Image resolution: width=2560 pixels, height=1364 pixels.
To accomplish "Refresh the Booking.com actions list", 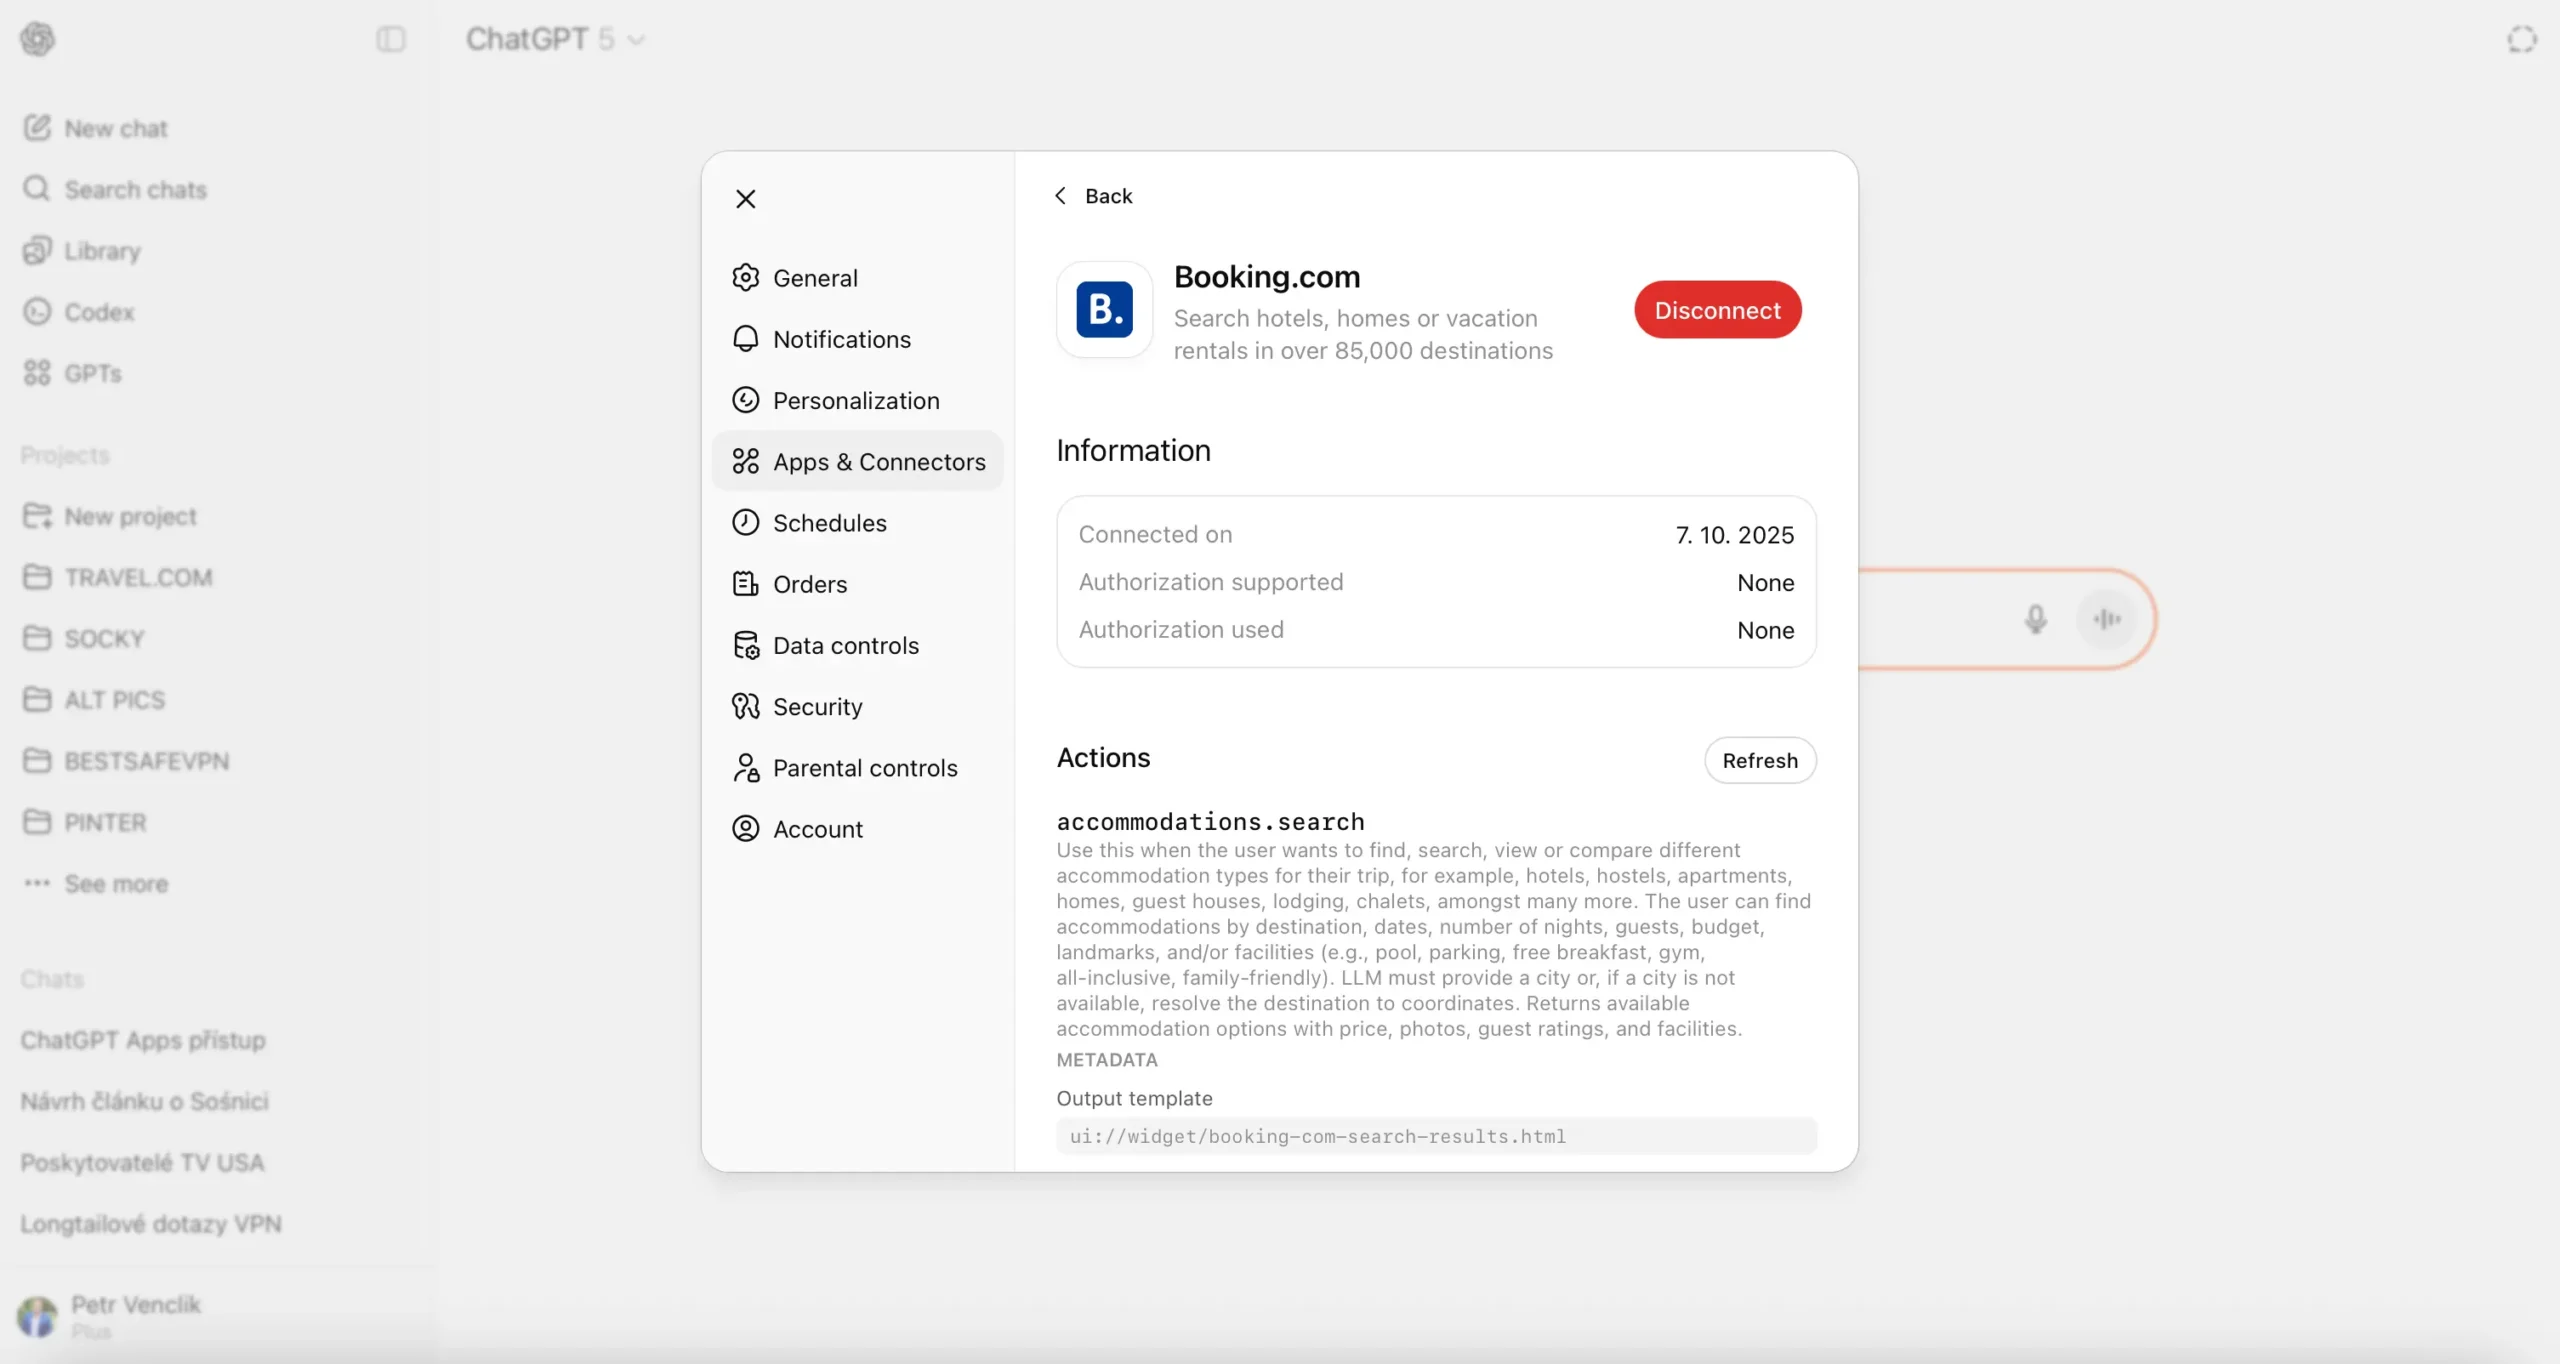I will pos(1759,760).
